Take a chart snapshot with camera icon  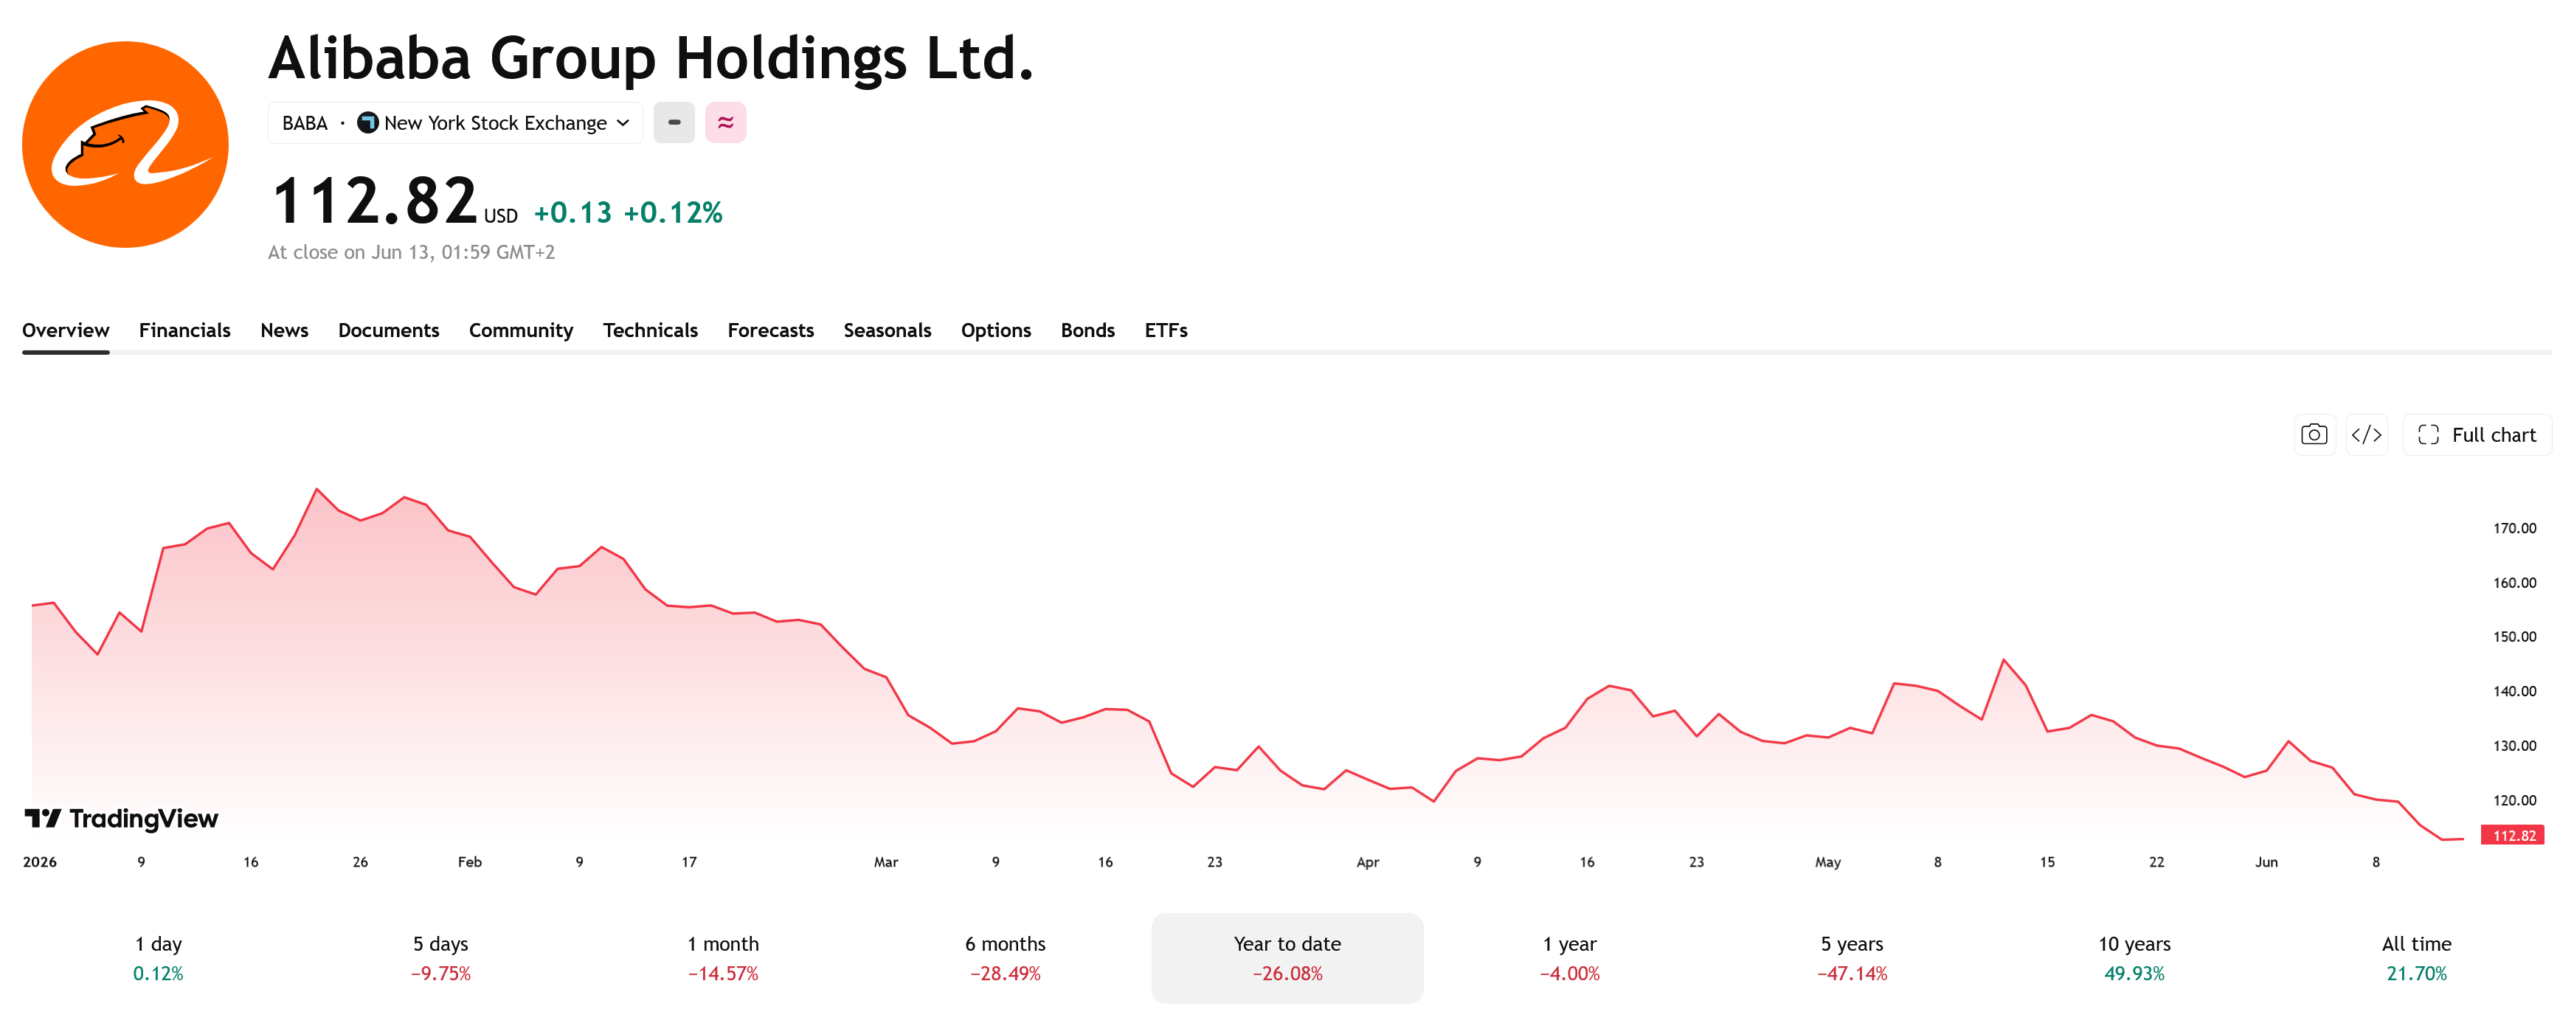pyautogui.click(x=2314, y=435)
